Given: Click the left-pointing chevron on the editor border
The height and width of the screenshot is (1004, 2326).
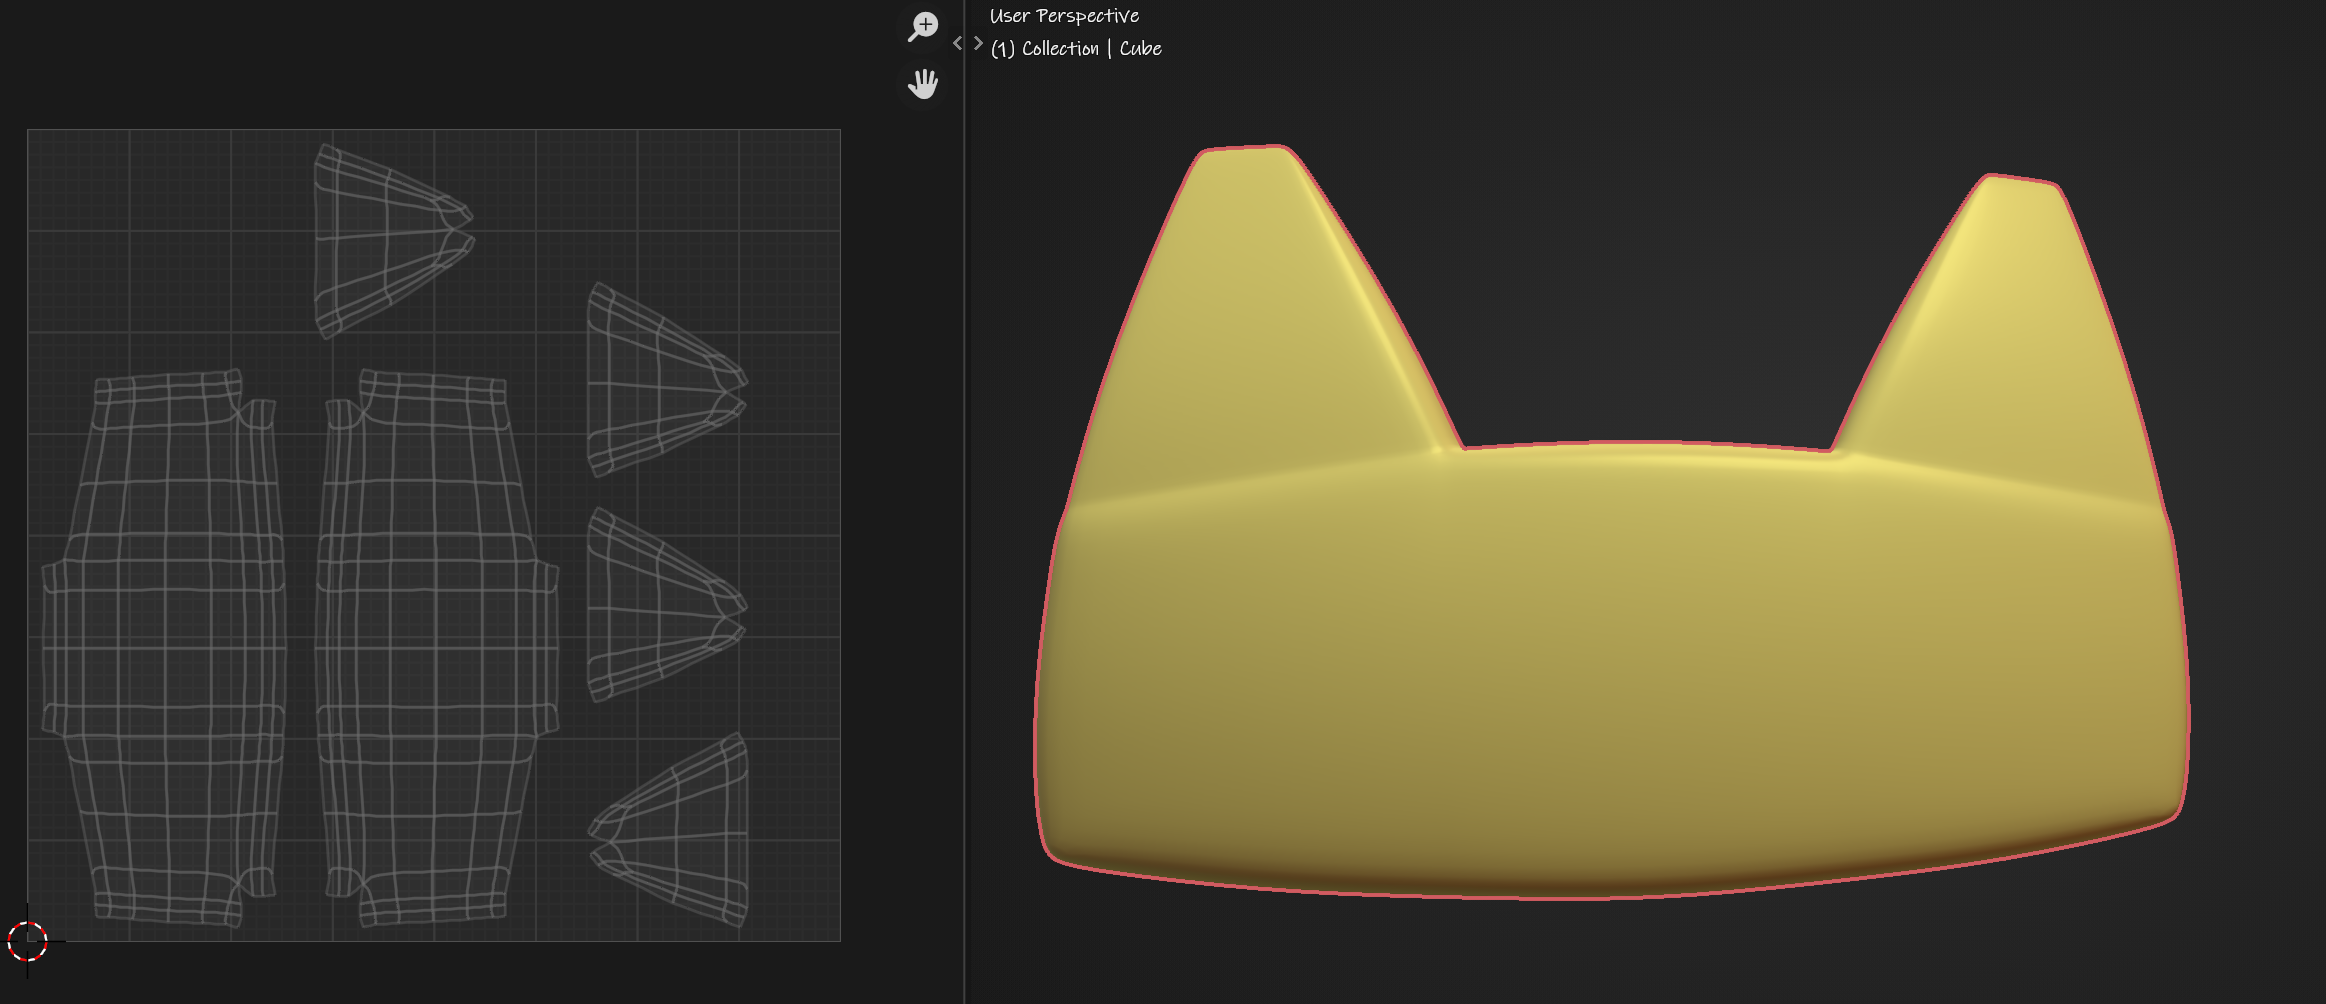Looking at the screenshot, I should point(957,43).
